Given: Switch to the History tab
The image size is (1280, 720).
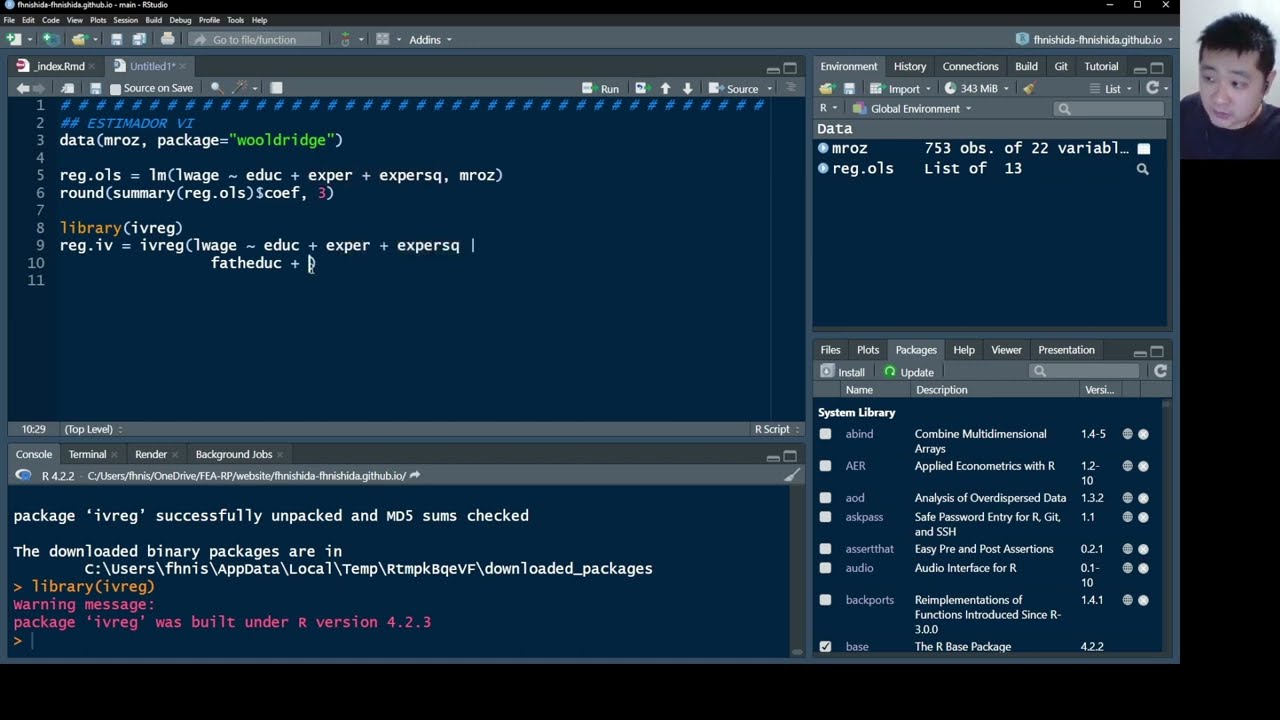Looking at the screenshot, I should coord(910,67).
